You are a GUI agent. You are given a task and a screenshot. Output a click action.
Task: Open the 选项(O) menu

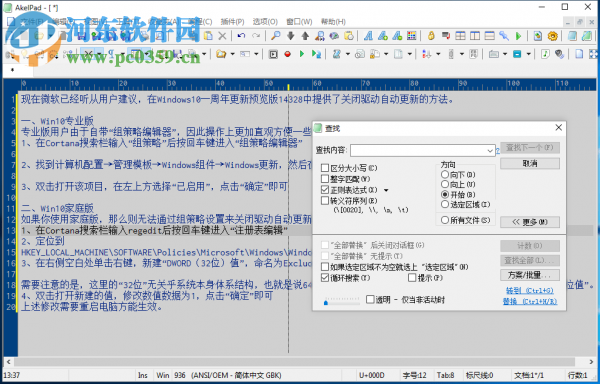[265, 21]
